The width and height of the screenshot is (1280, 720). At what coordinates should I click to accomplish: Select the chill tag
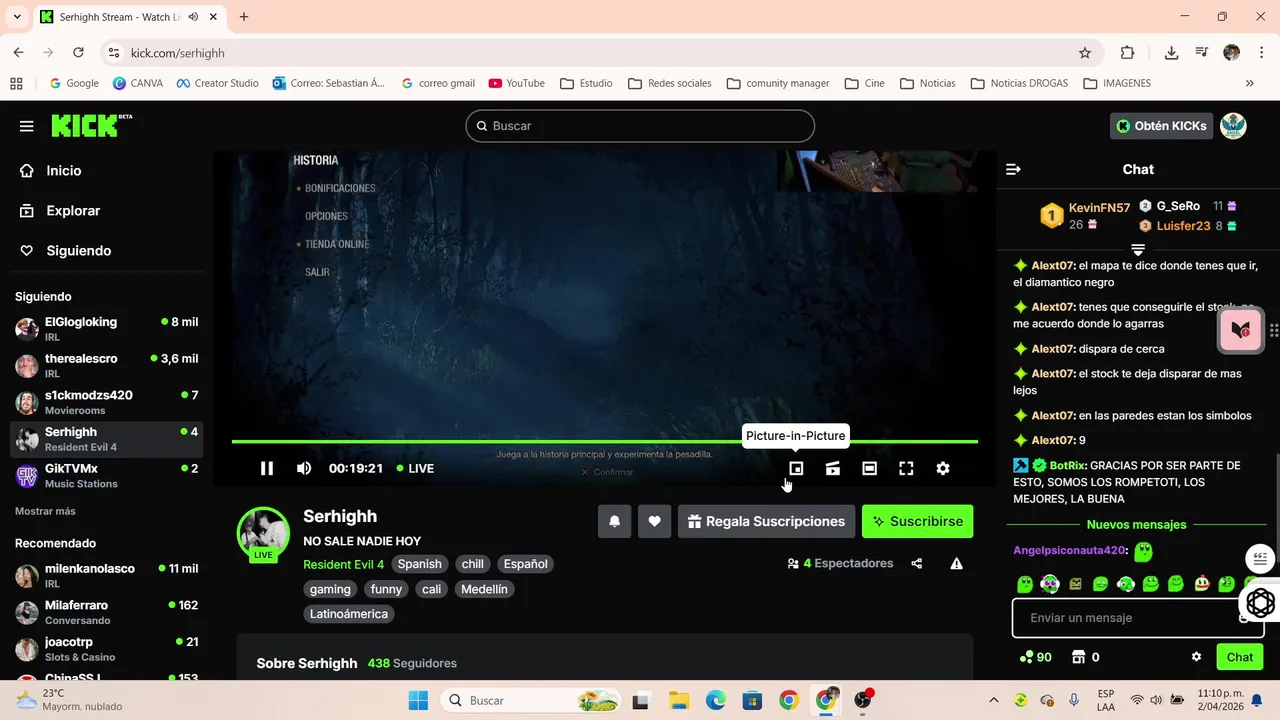473,564
